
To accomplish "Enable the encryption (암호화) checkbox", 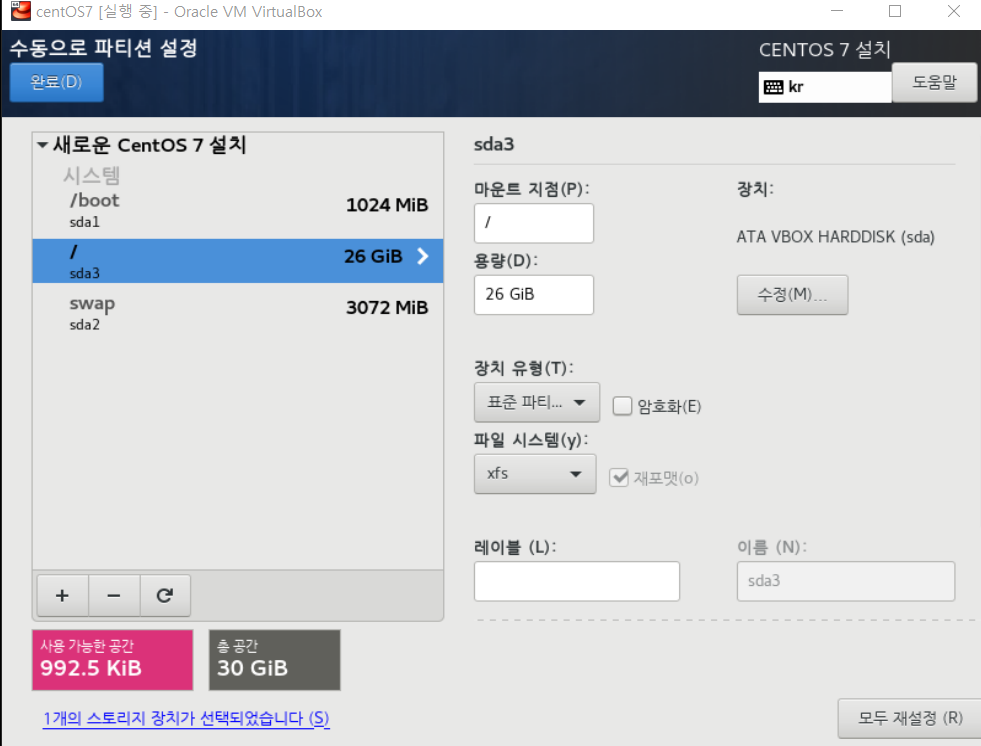I will (x=622, y=406).
